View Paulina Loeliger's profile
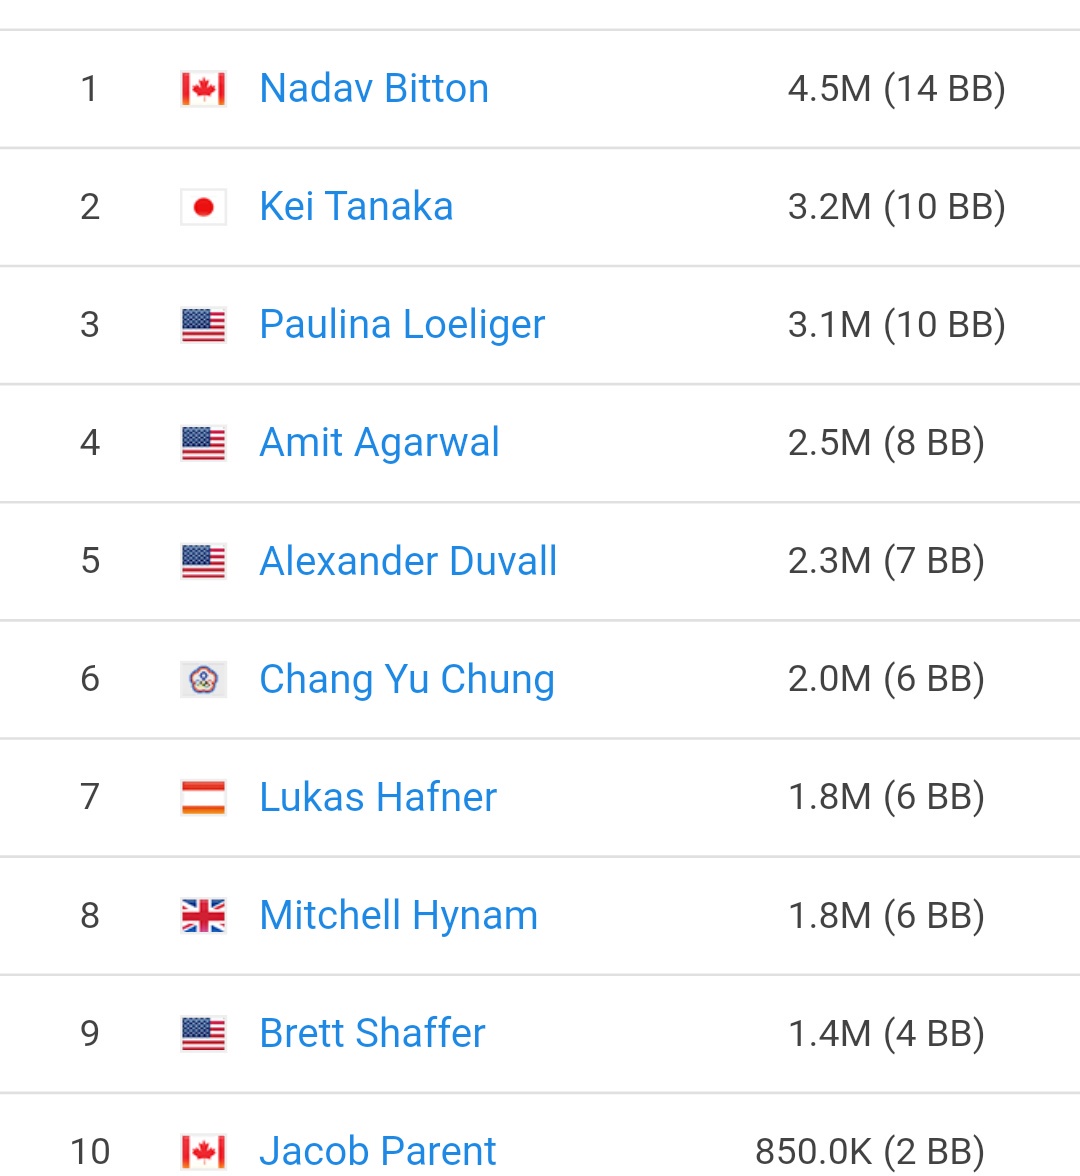 coord(402,325)
